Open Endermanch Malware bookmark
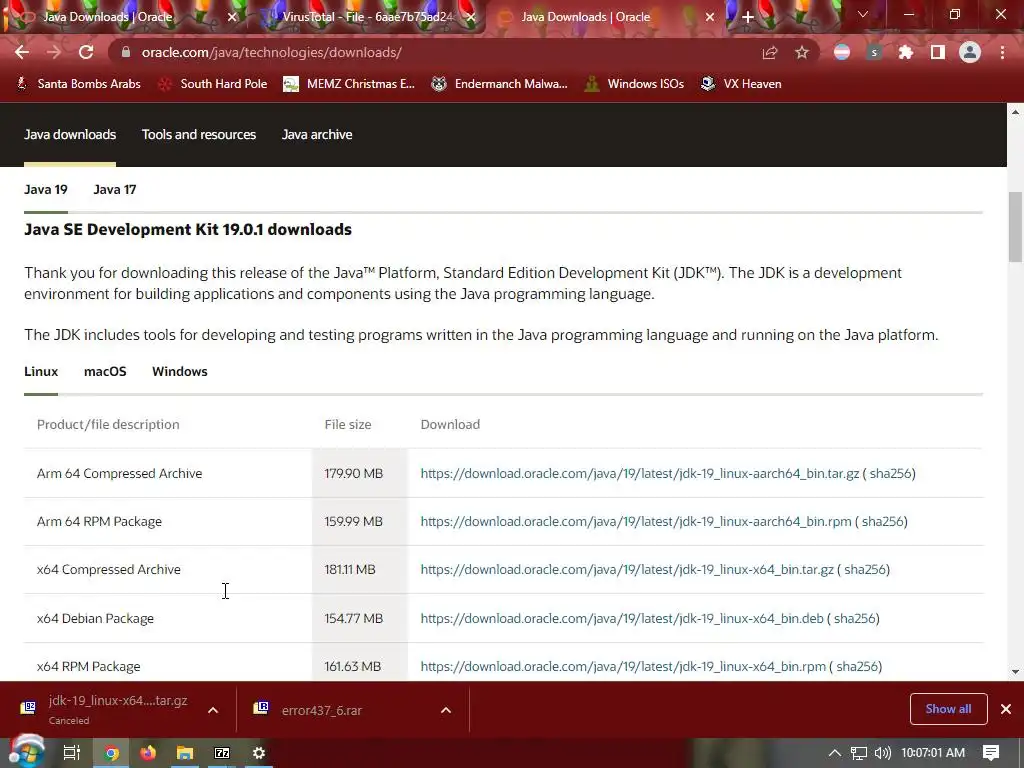The width and height of the screenshot is (1024, 768). point(500,84)
